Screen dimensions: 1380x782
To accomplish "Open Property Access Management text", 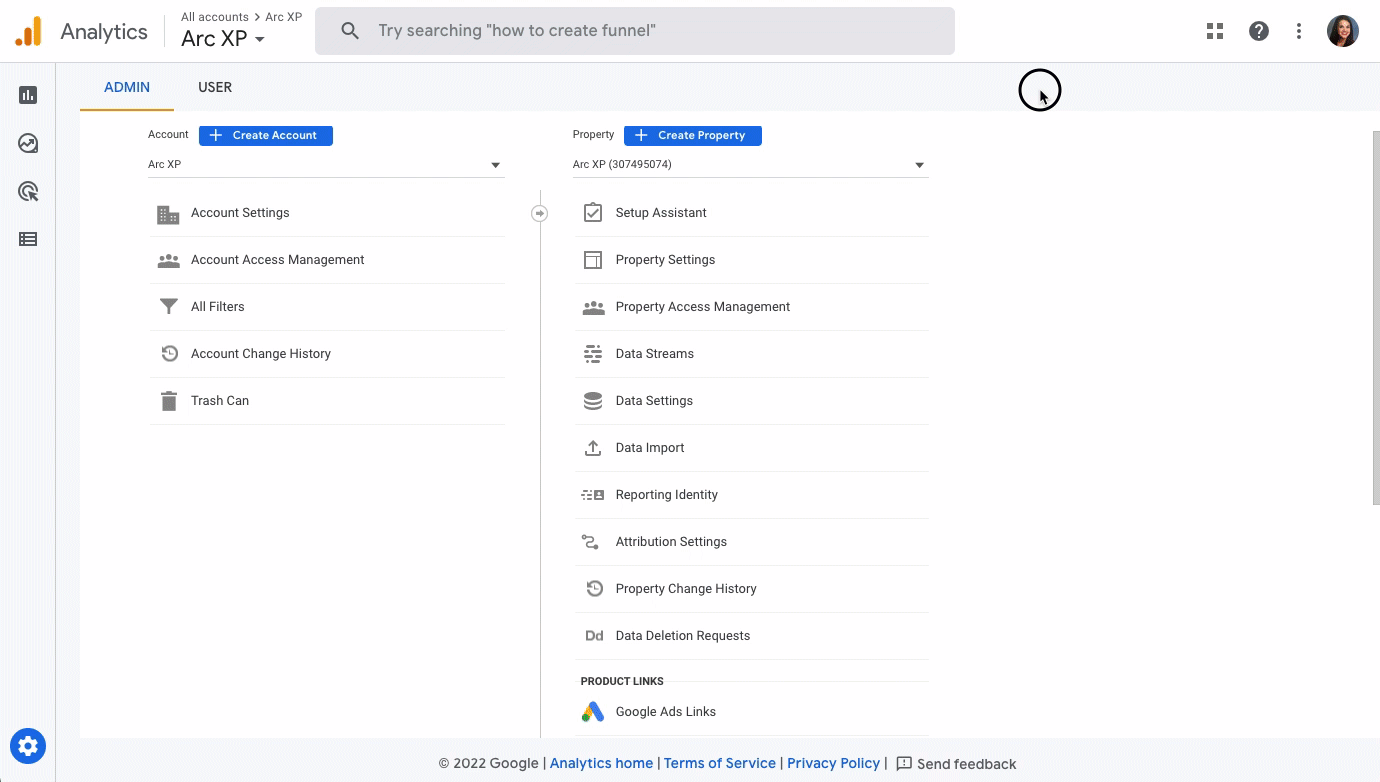I will click(x=703, y=307).
